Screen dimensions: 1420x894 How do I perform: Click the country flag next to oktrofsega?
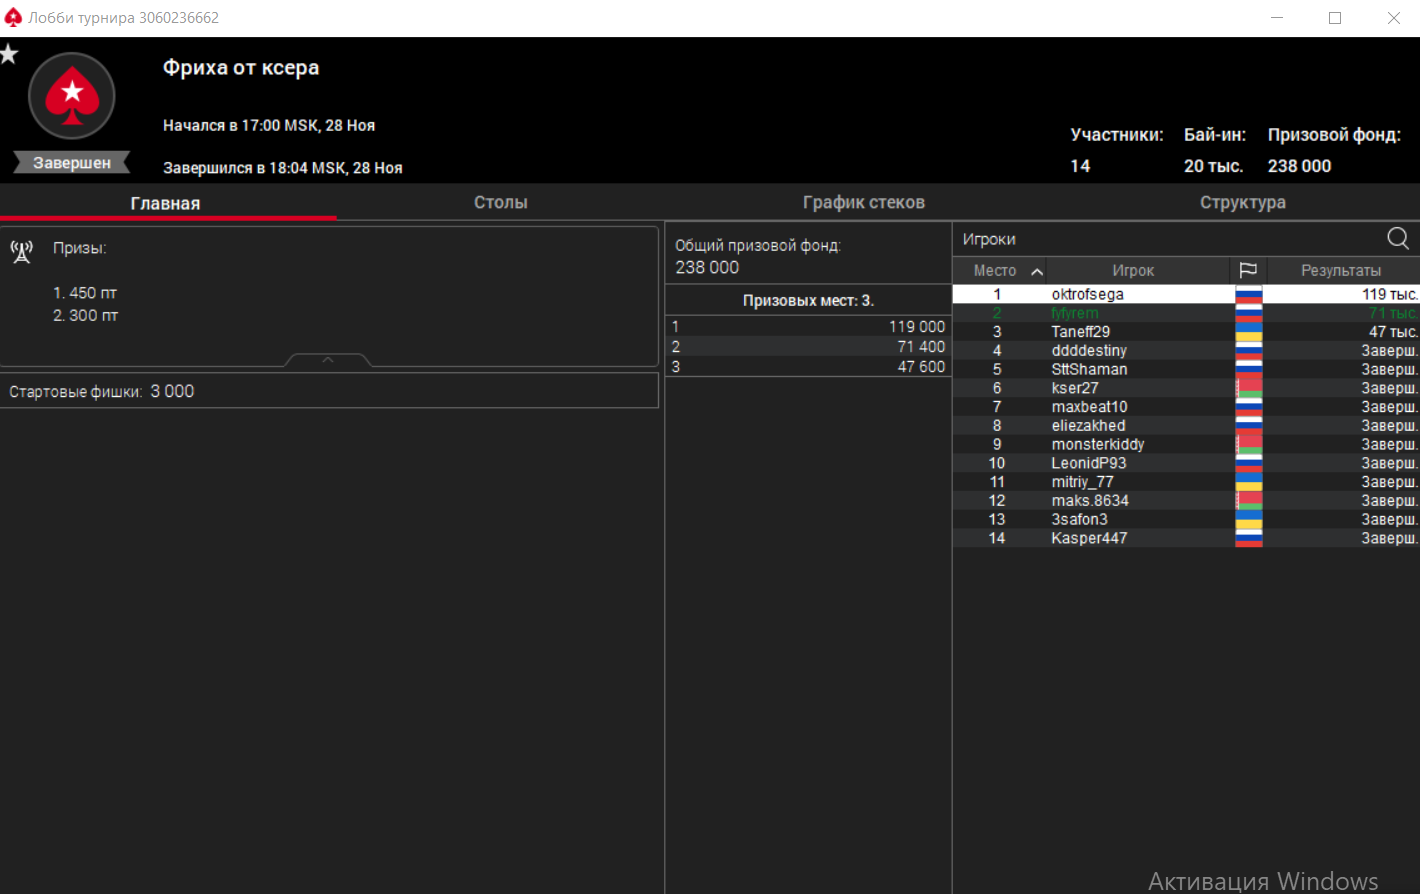click(x=1248, y=295)
